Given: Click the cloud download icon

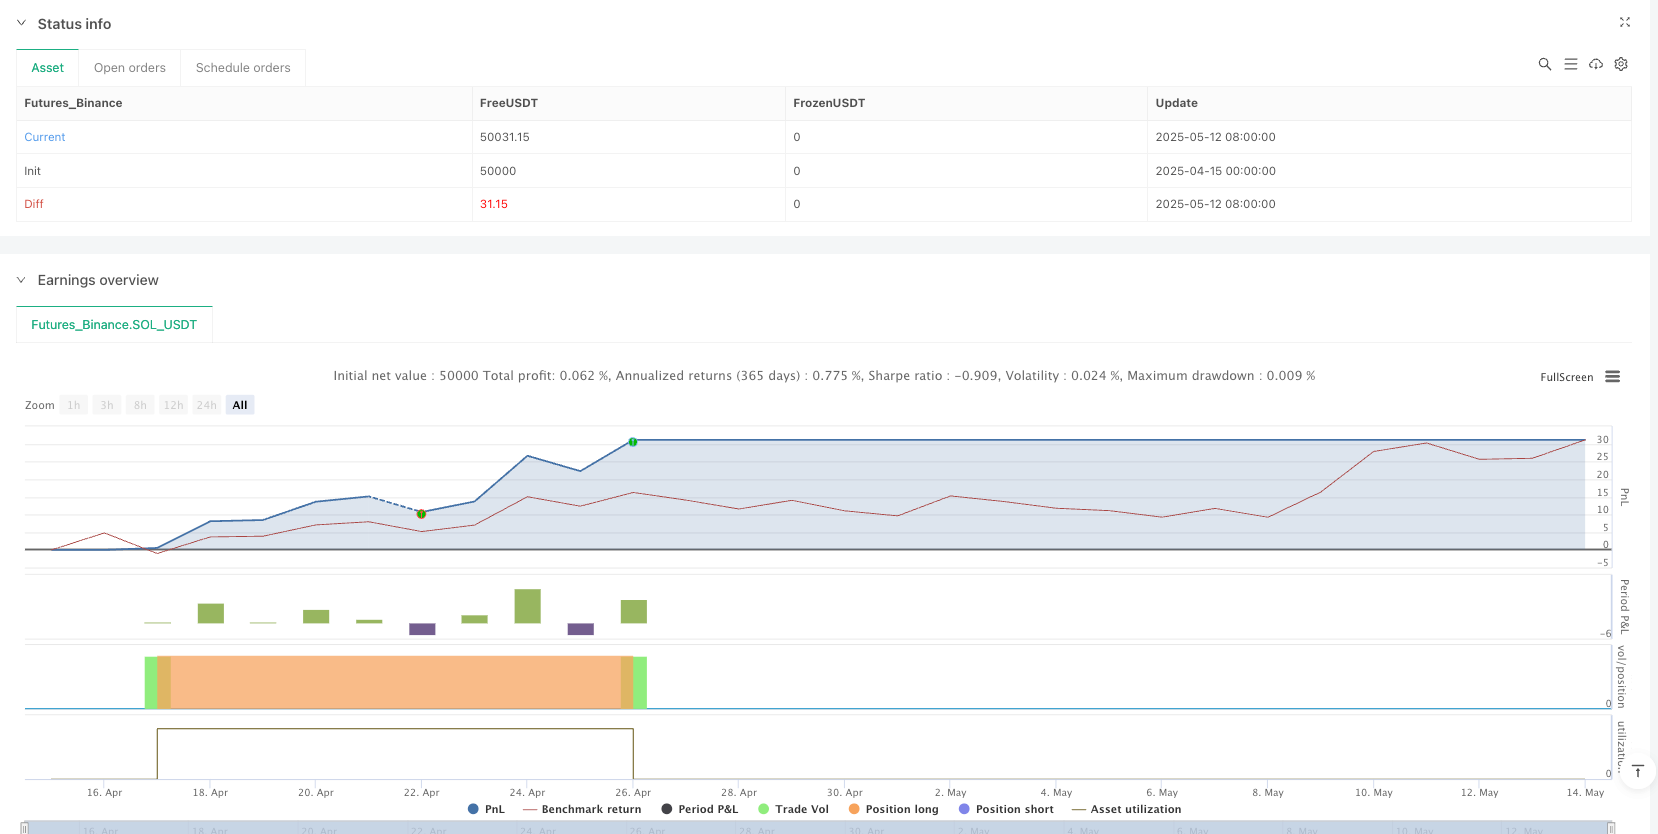Looking at the screenshot, I should pyautogui.click(x=1596, y=64).
